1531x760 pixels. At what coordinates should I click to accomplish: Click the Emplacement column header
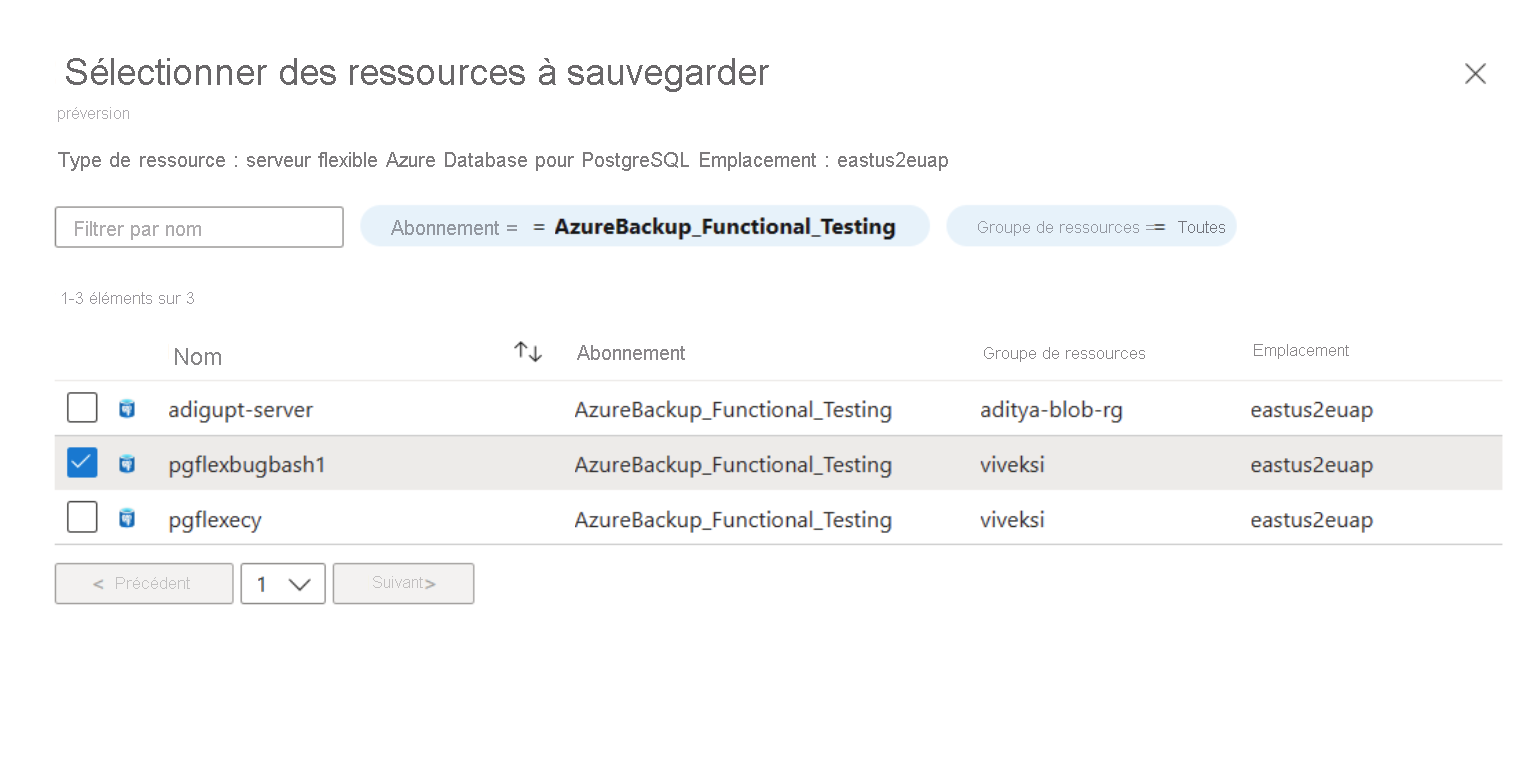click(1301, 351)
